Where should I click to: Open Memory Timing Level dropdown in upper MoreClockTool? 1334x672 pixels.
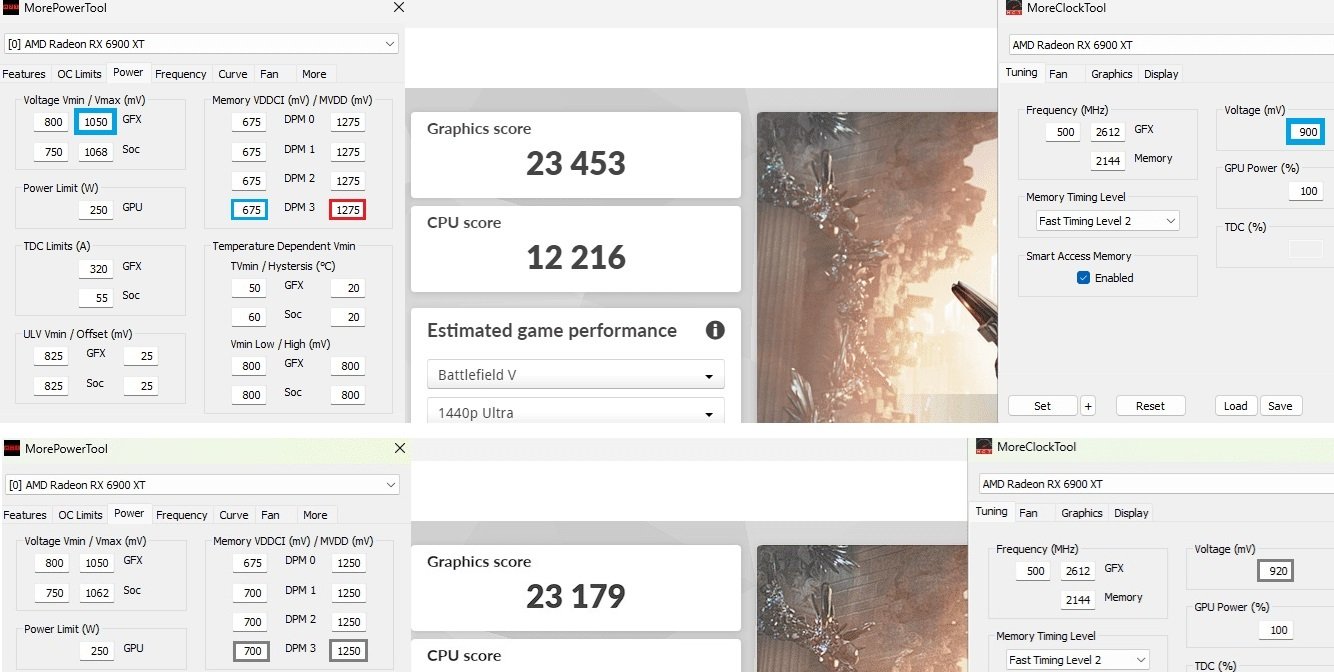coord(1108,221)
